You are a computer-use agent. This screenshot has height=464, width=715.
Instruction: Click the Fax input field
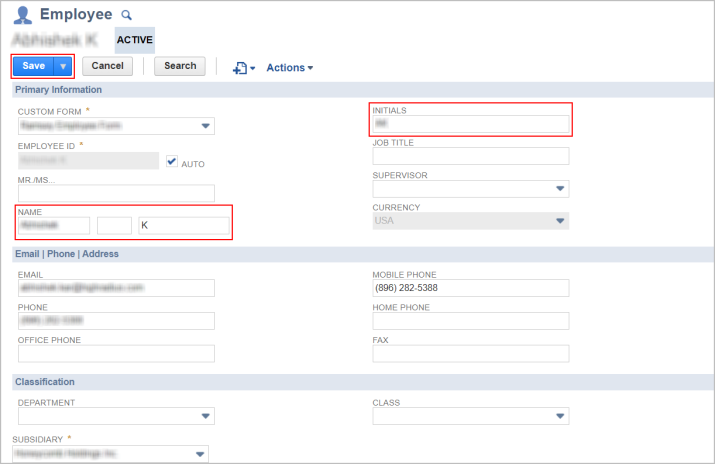470,353
